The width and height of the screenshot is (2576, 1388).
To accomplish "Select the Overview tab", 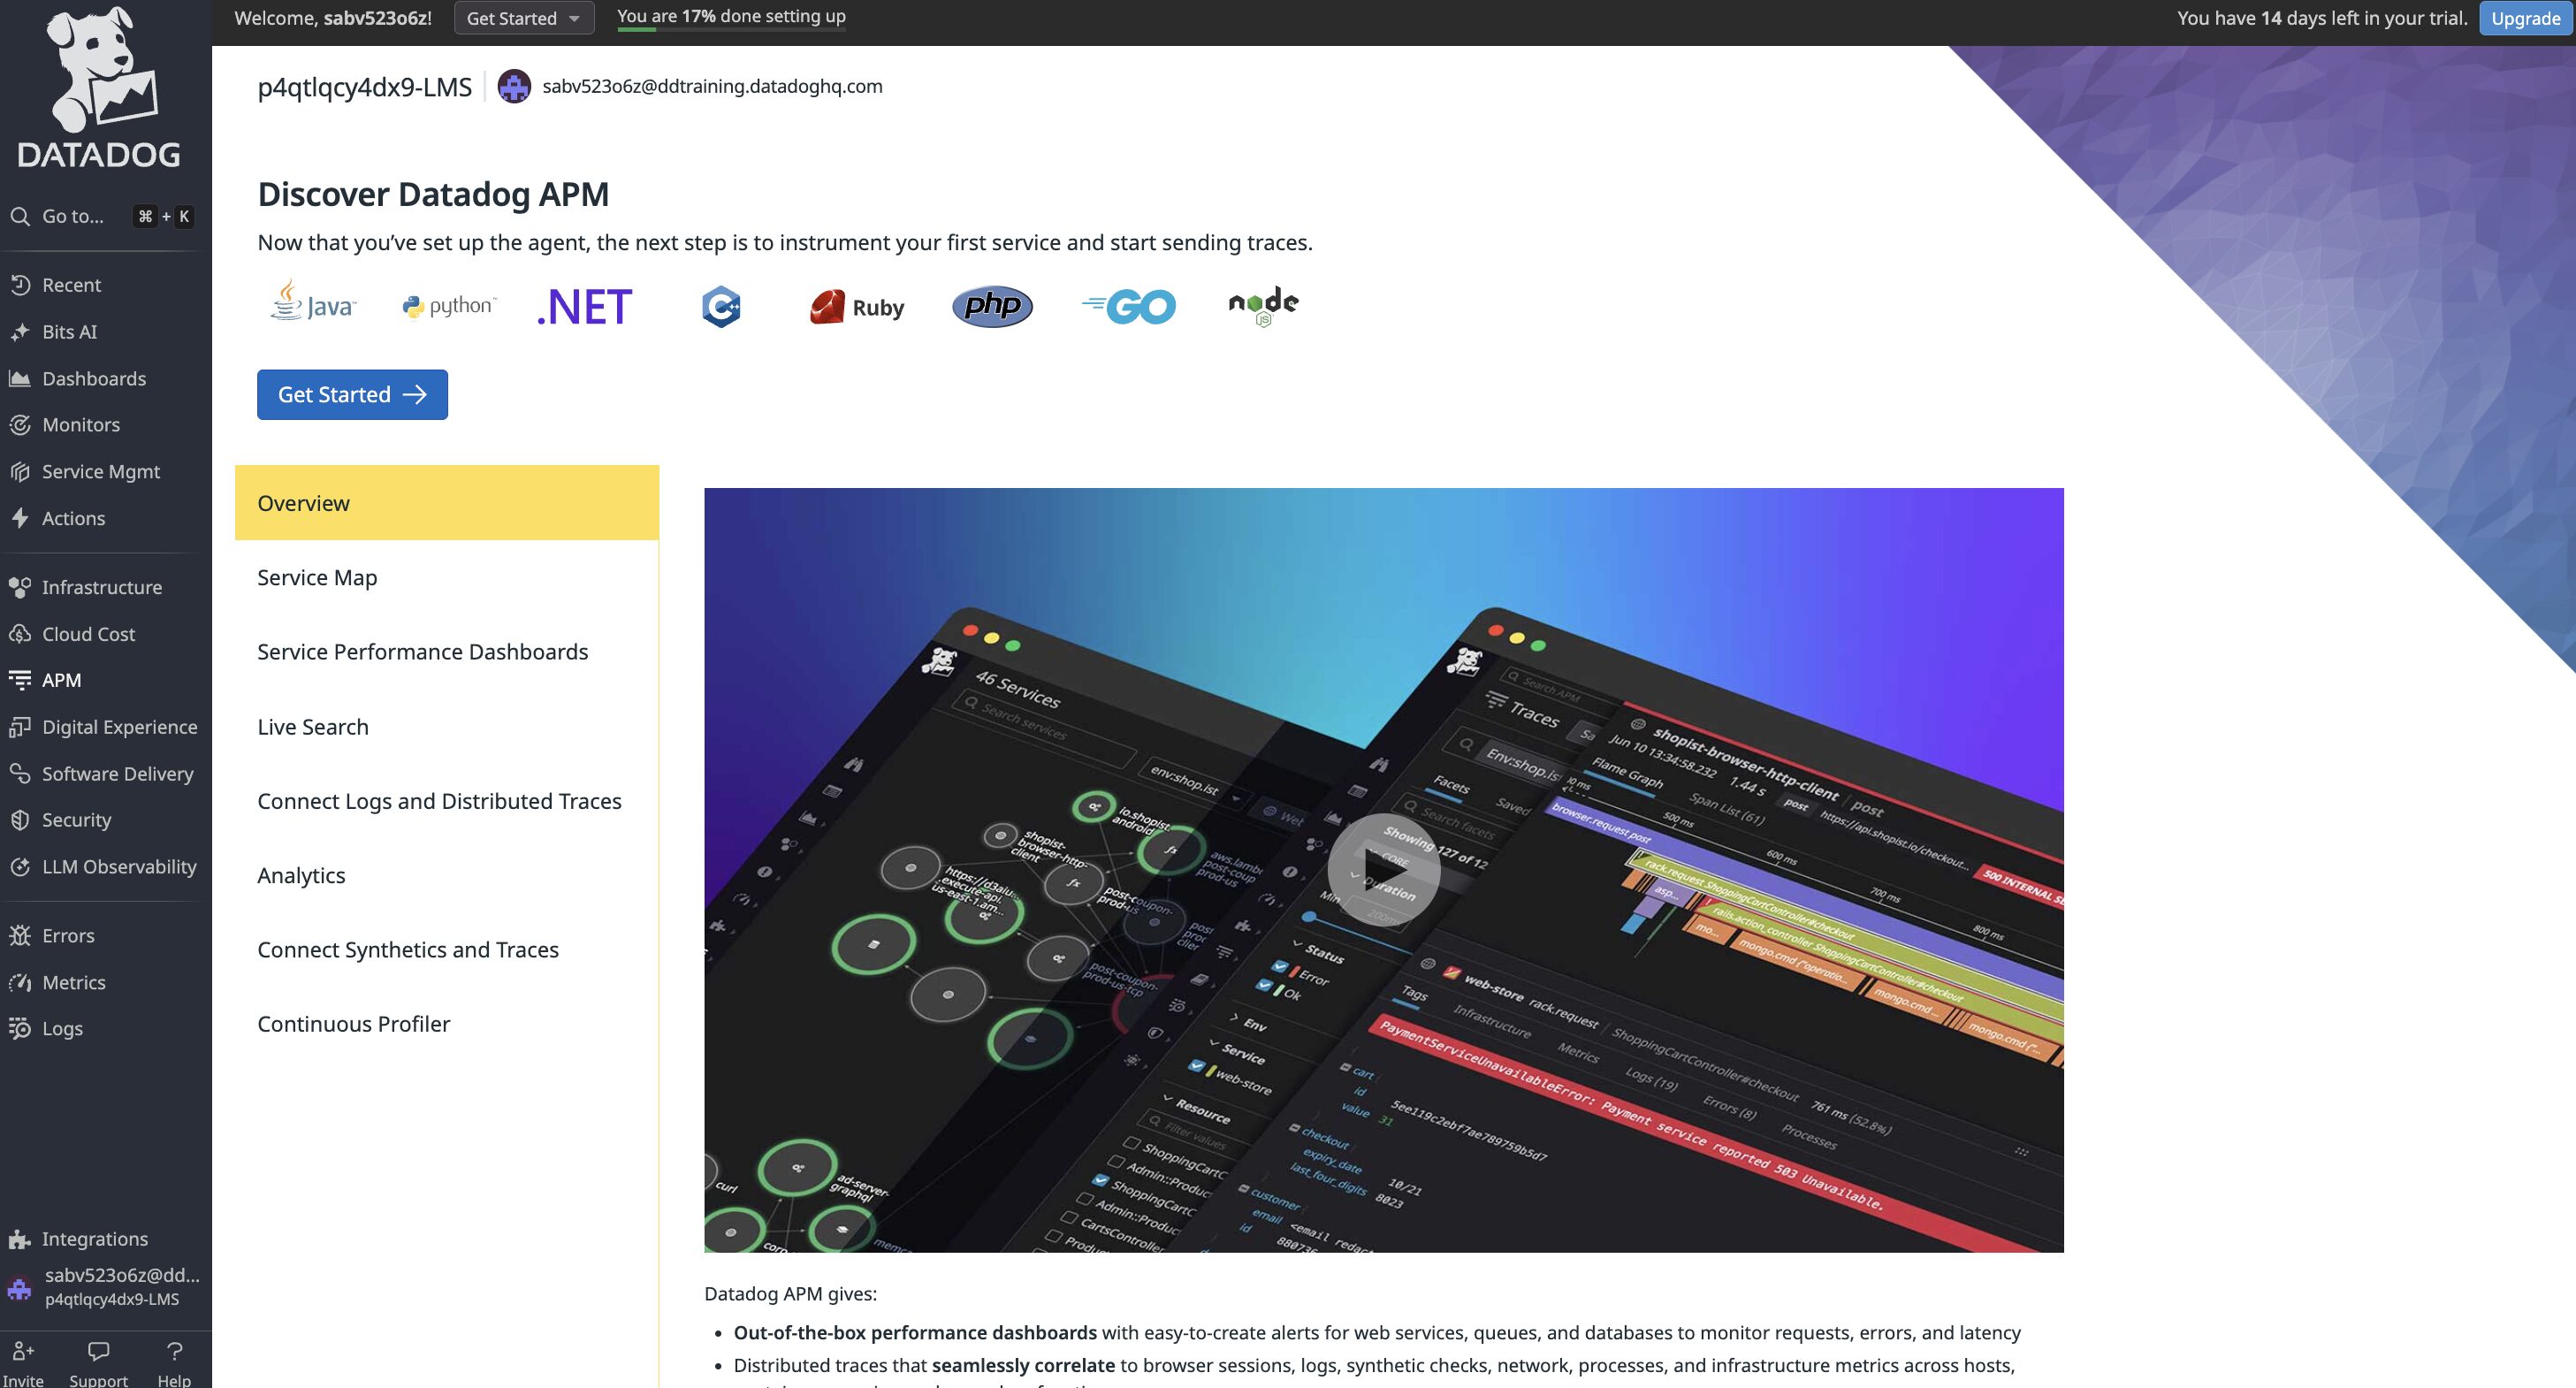I will tap(447, 503).
